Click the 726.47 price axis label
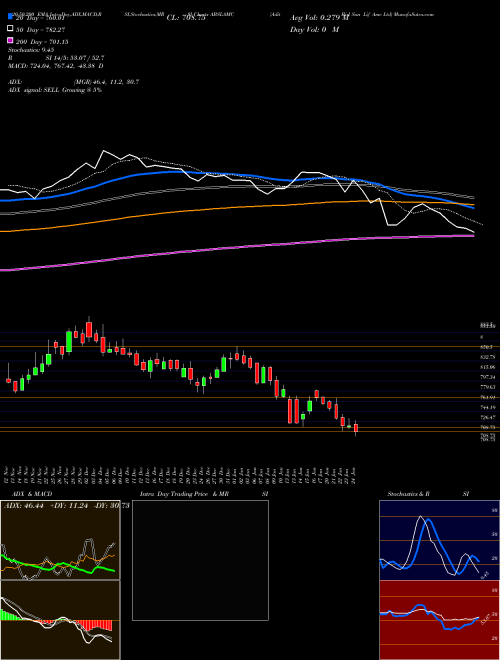500x660 pixels. [487, 418]
